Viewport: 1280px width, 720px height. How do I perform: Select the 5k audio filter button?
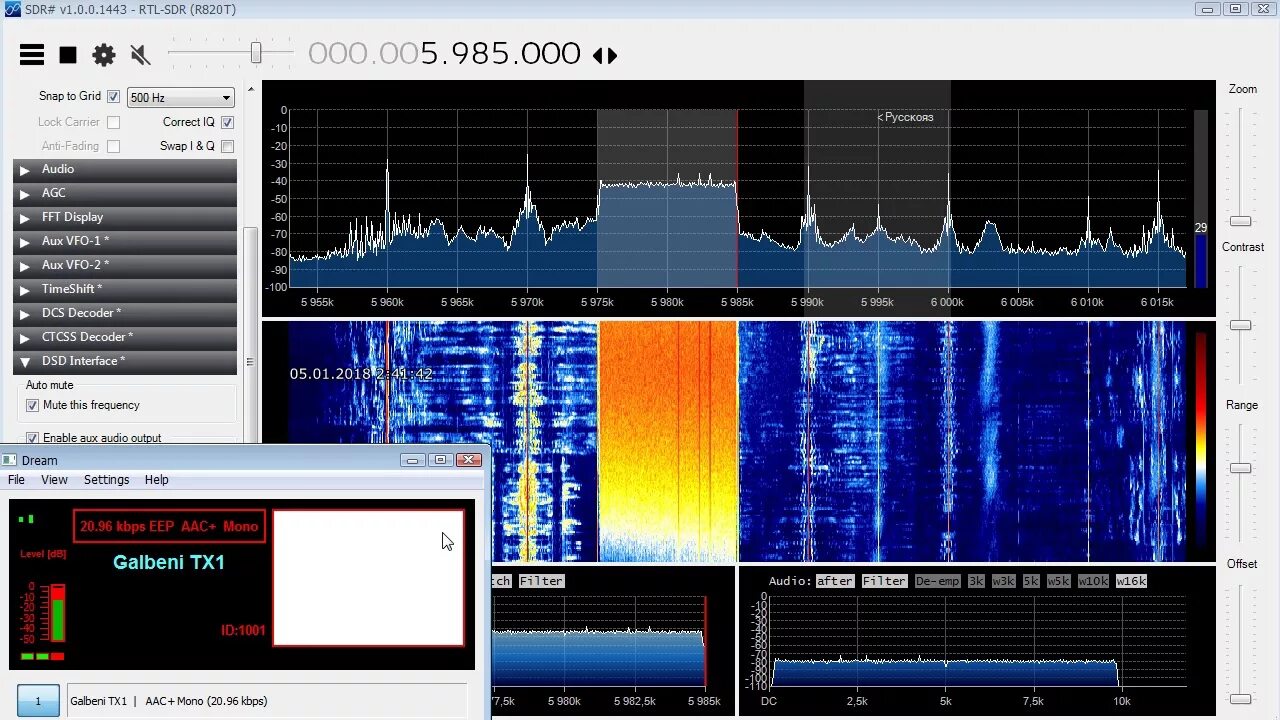click(x=1031, y=581)
